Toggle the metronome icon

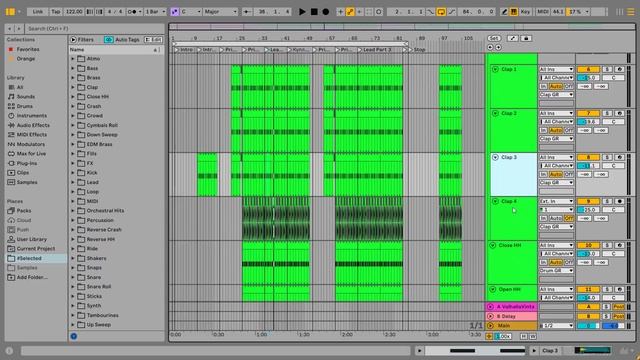pos(133,12)
